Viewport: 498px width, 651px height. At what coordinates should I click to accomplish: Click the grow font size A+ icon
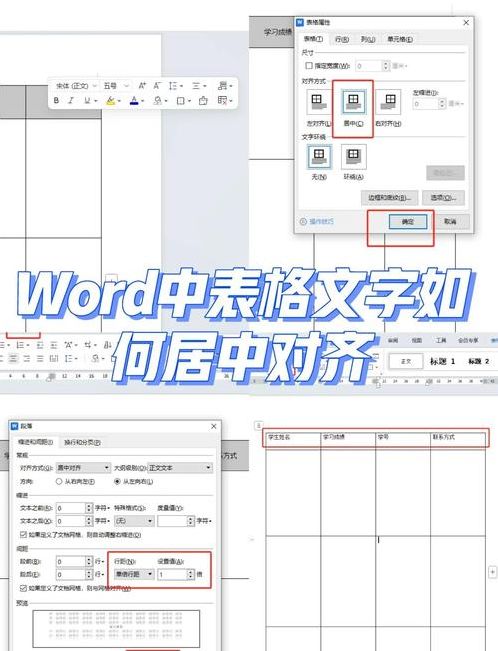[142, 86]
